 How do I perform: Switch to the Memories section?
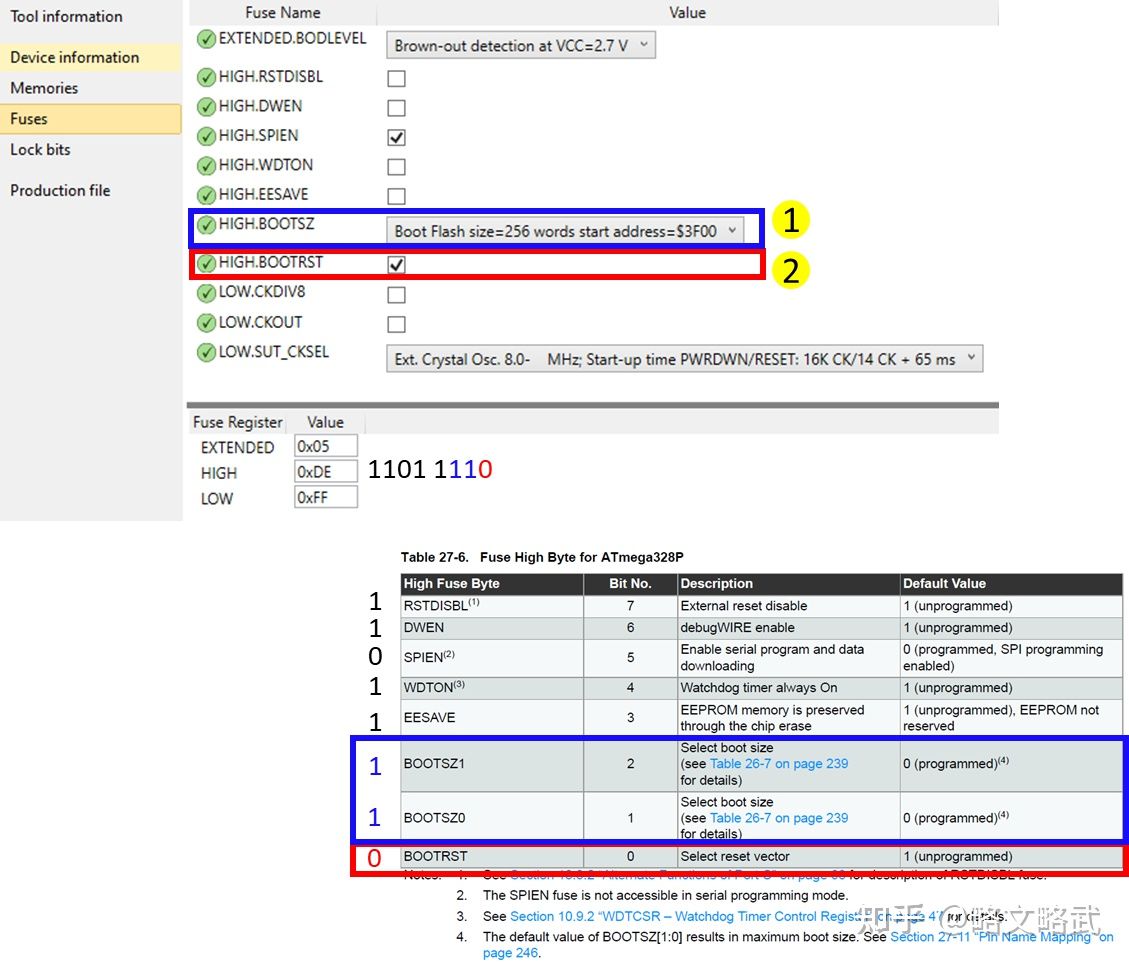click(x=44, y=88)
